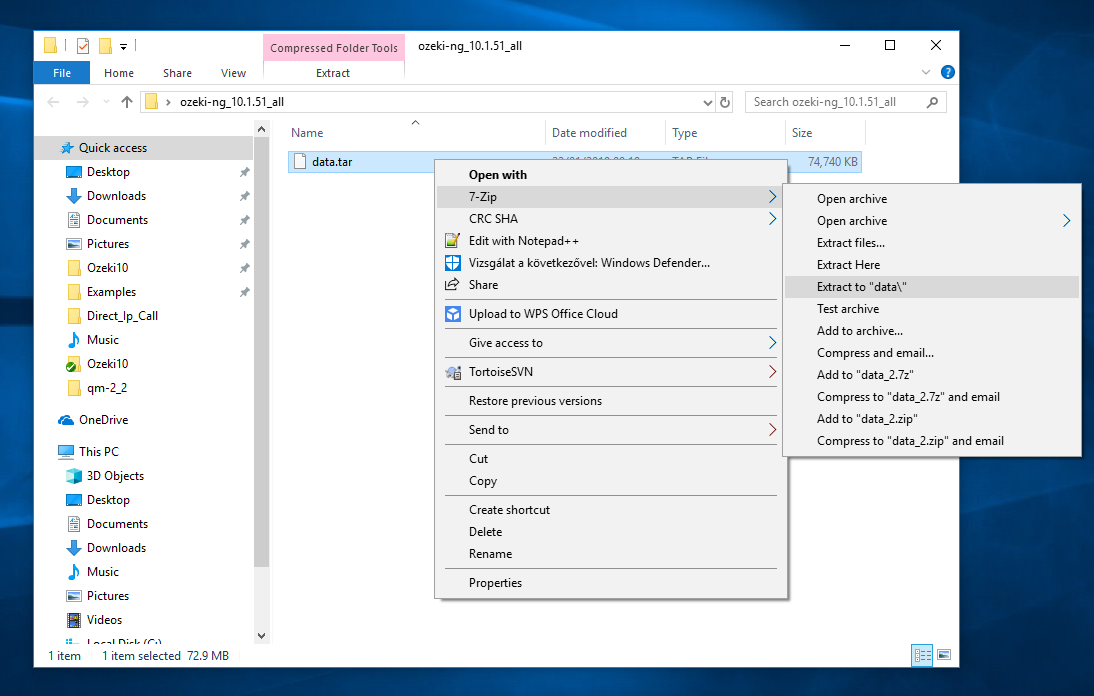Click the TortoiseSVN icon
The image size is (1094, 696).
coord(452,372)
